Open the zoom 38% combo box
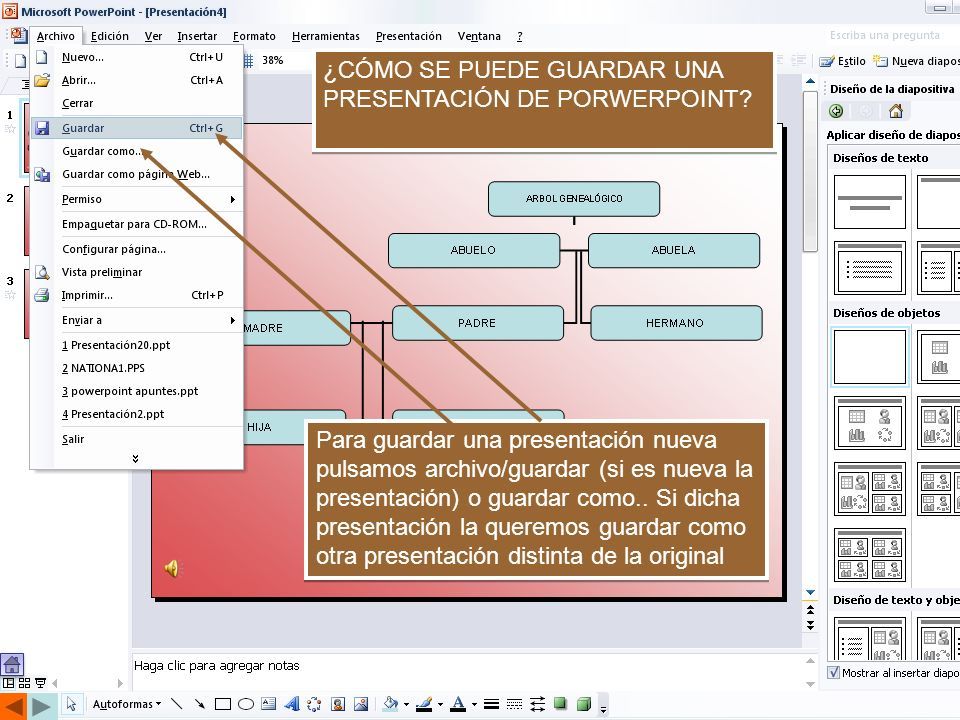The image size is (960, 720). 273,61
